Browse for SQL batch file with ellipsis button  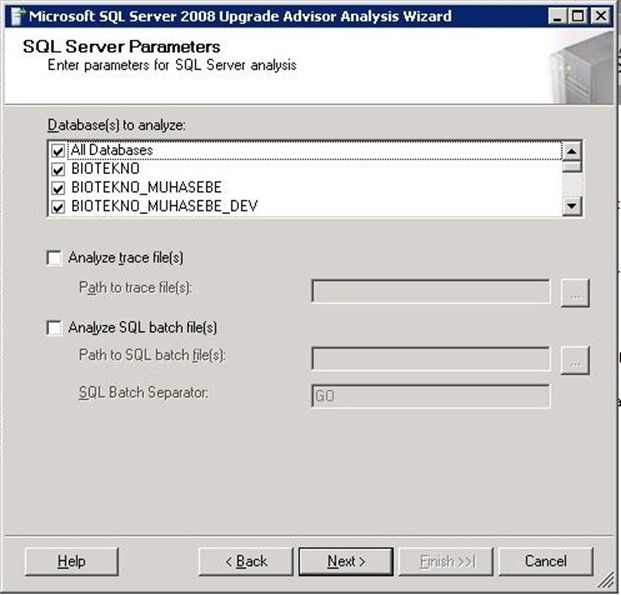click(x=575, y=360)
